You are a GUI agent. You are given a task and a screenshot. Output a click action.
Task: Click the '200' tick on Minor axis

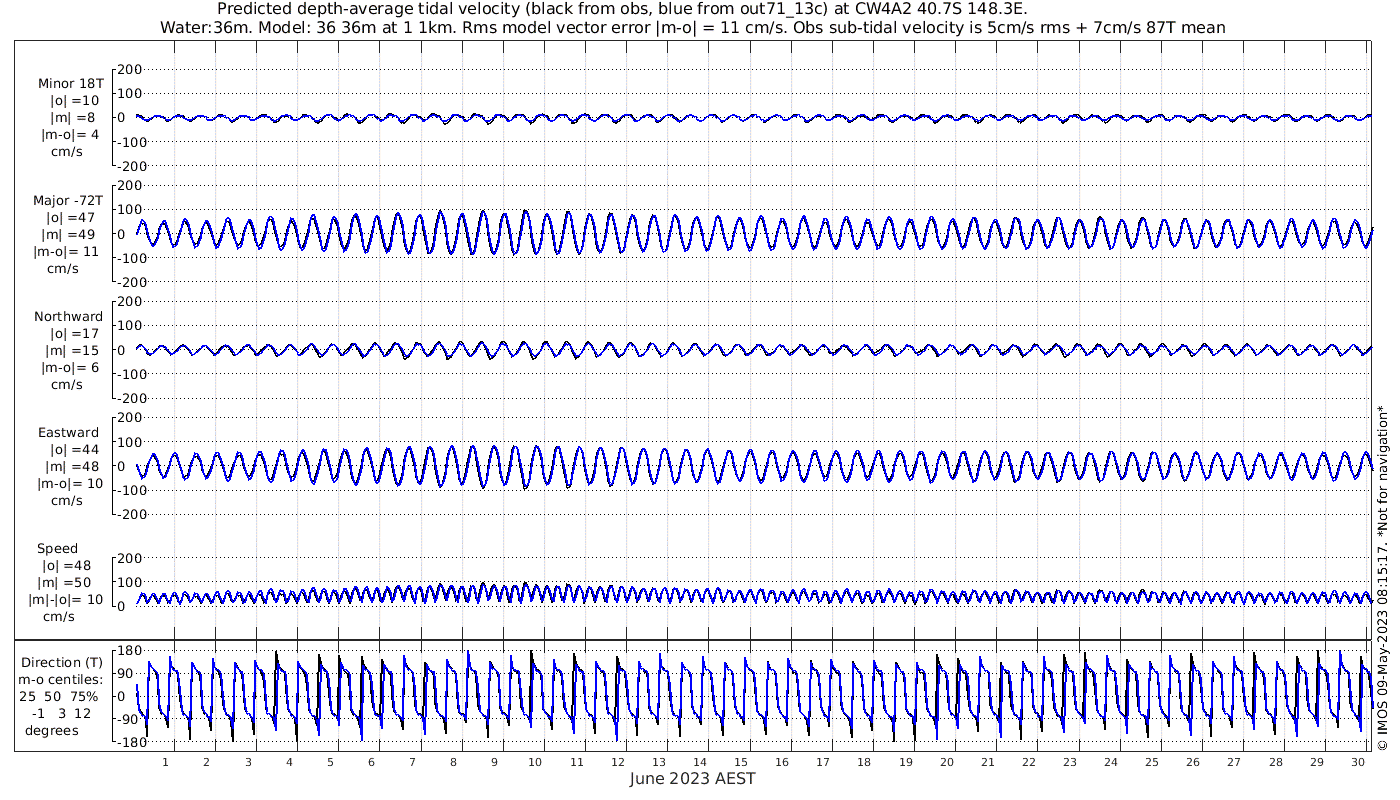(x=130, y=69)
